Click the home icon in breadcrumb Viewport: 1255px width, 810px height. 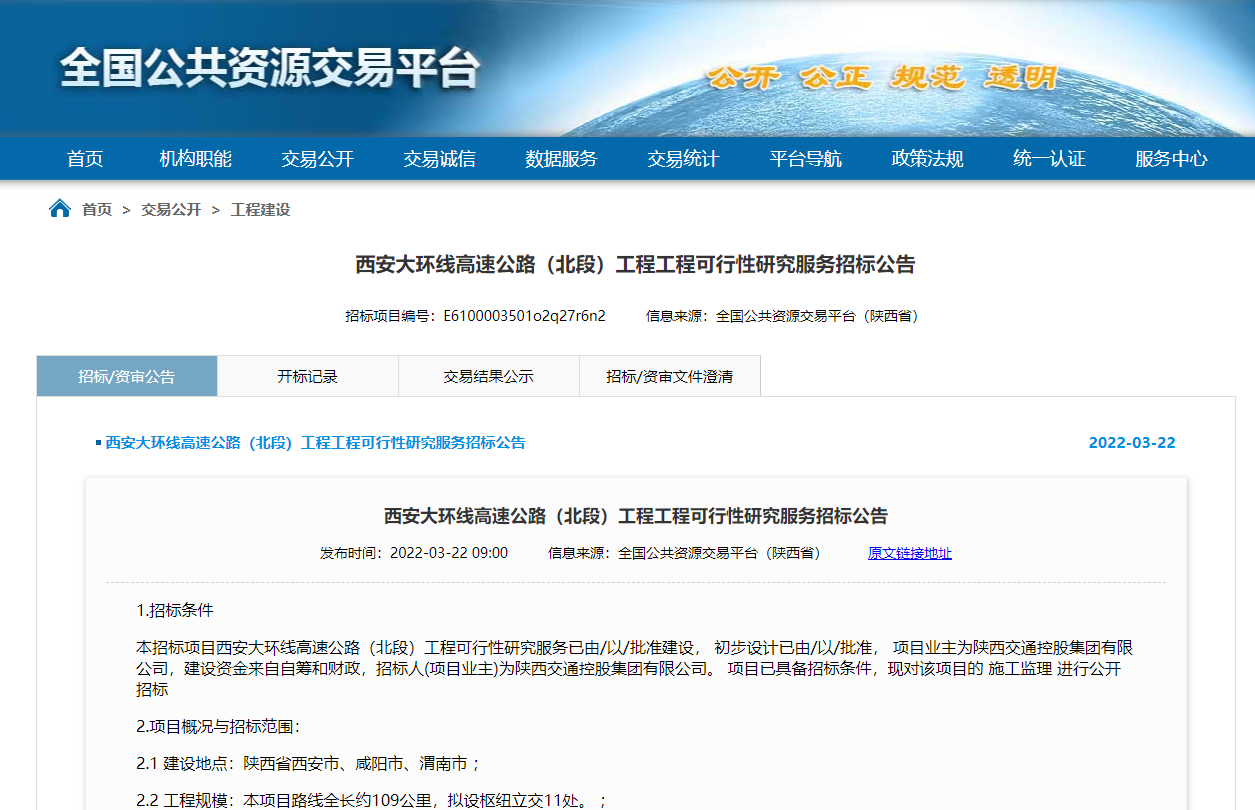point(60,209)
